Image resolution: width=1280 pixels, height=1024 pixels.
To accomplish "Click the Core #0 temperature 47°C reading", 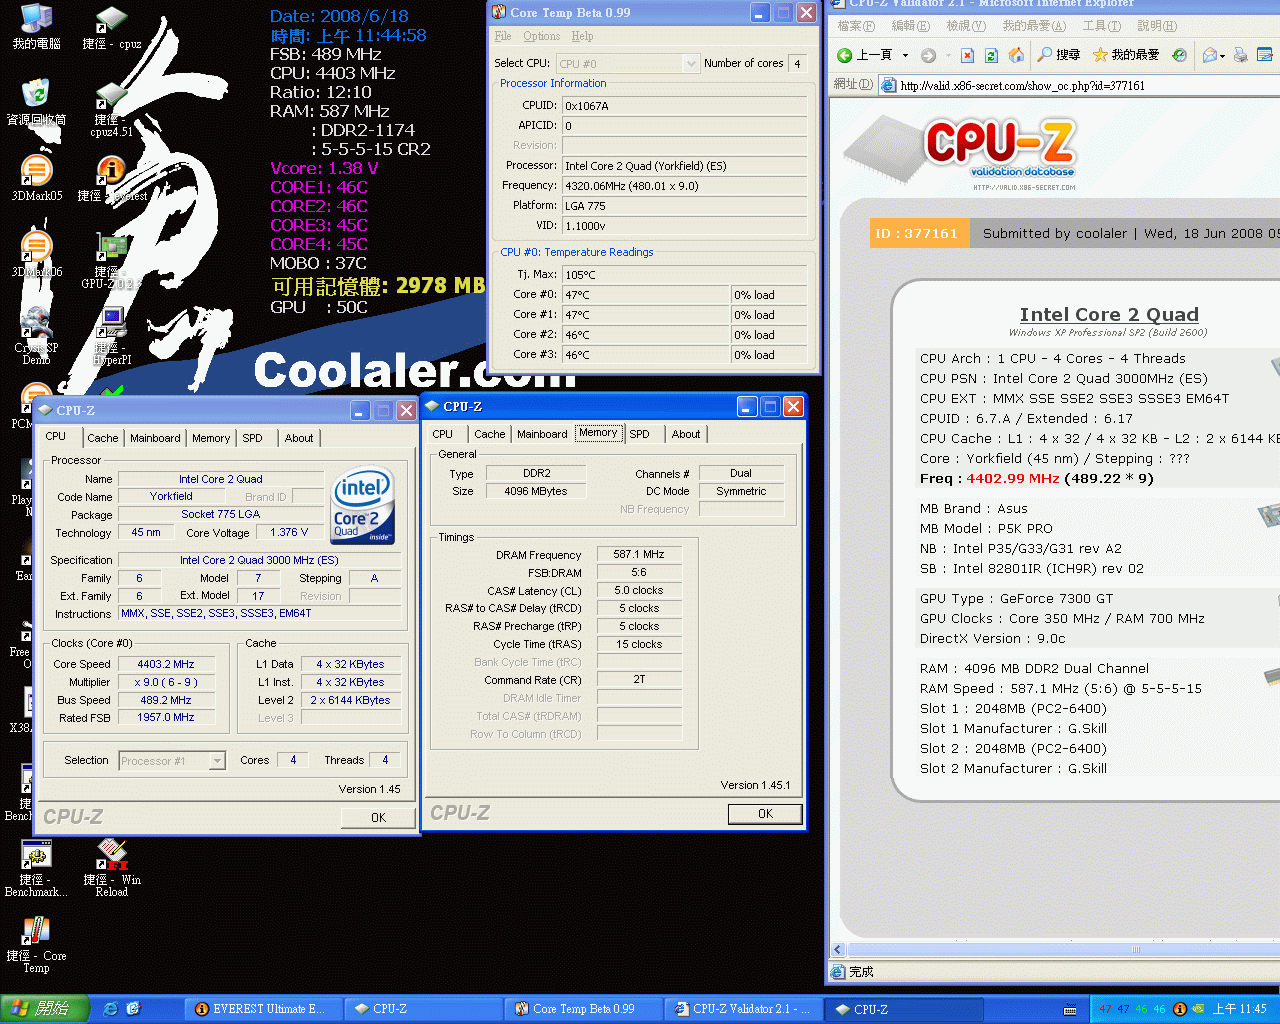I will point(646,295).
